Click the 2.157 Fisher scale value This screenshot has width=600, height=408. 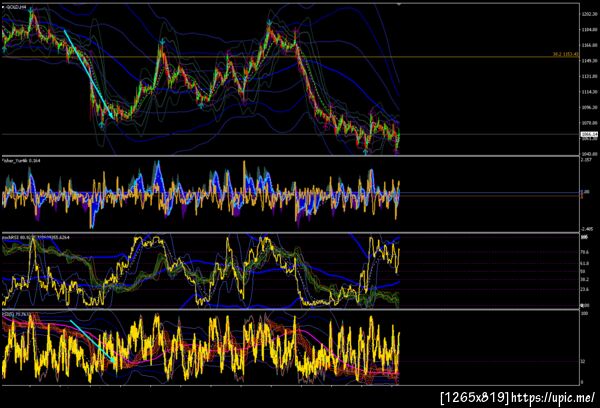click(x=586, y=160)
